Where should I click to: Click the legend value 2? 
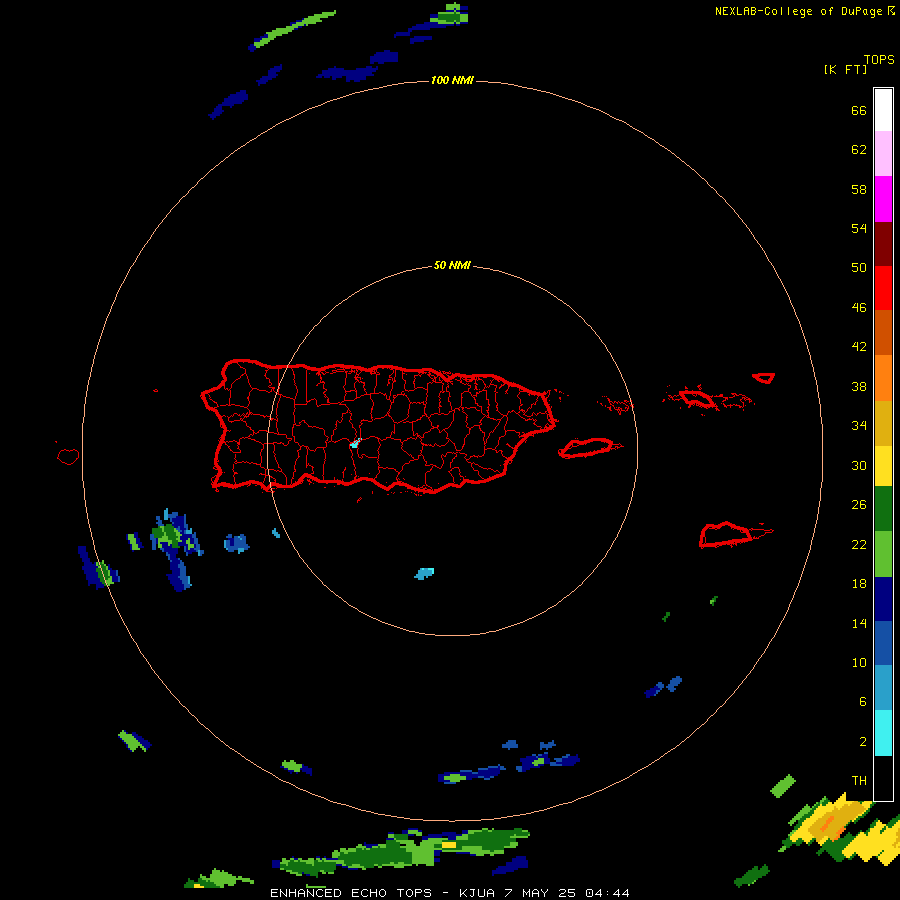pos(862,742)
